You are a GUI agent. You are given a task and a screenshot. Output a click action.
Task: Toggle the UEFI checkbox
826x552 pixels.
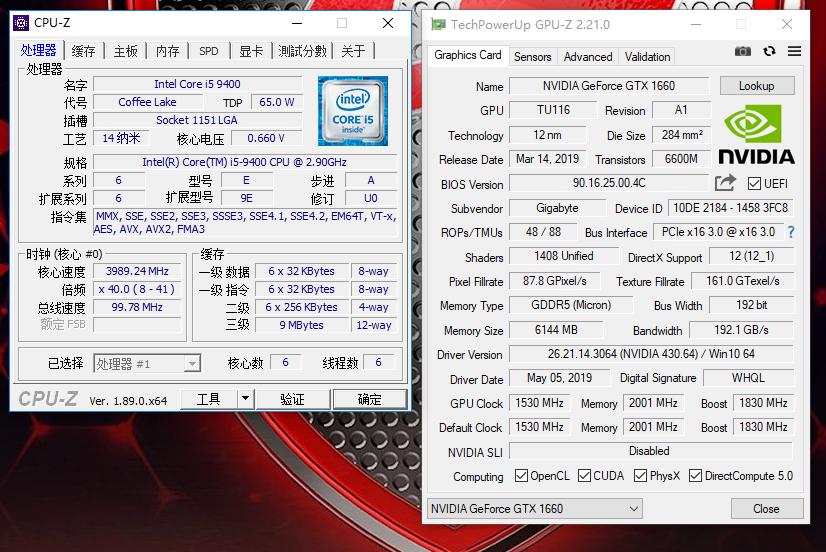point(754,183)
